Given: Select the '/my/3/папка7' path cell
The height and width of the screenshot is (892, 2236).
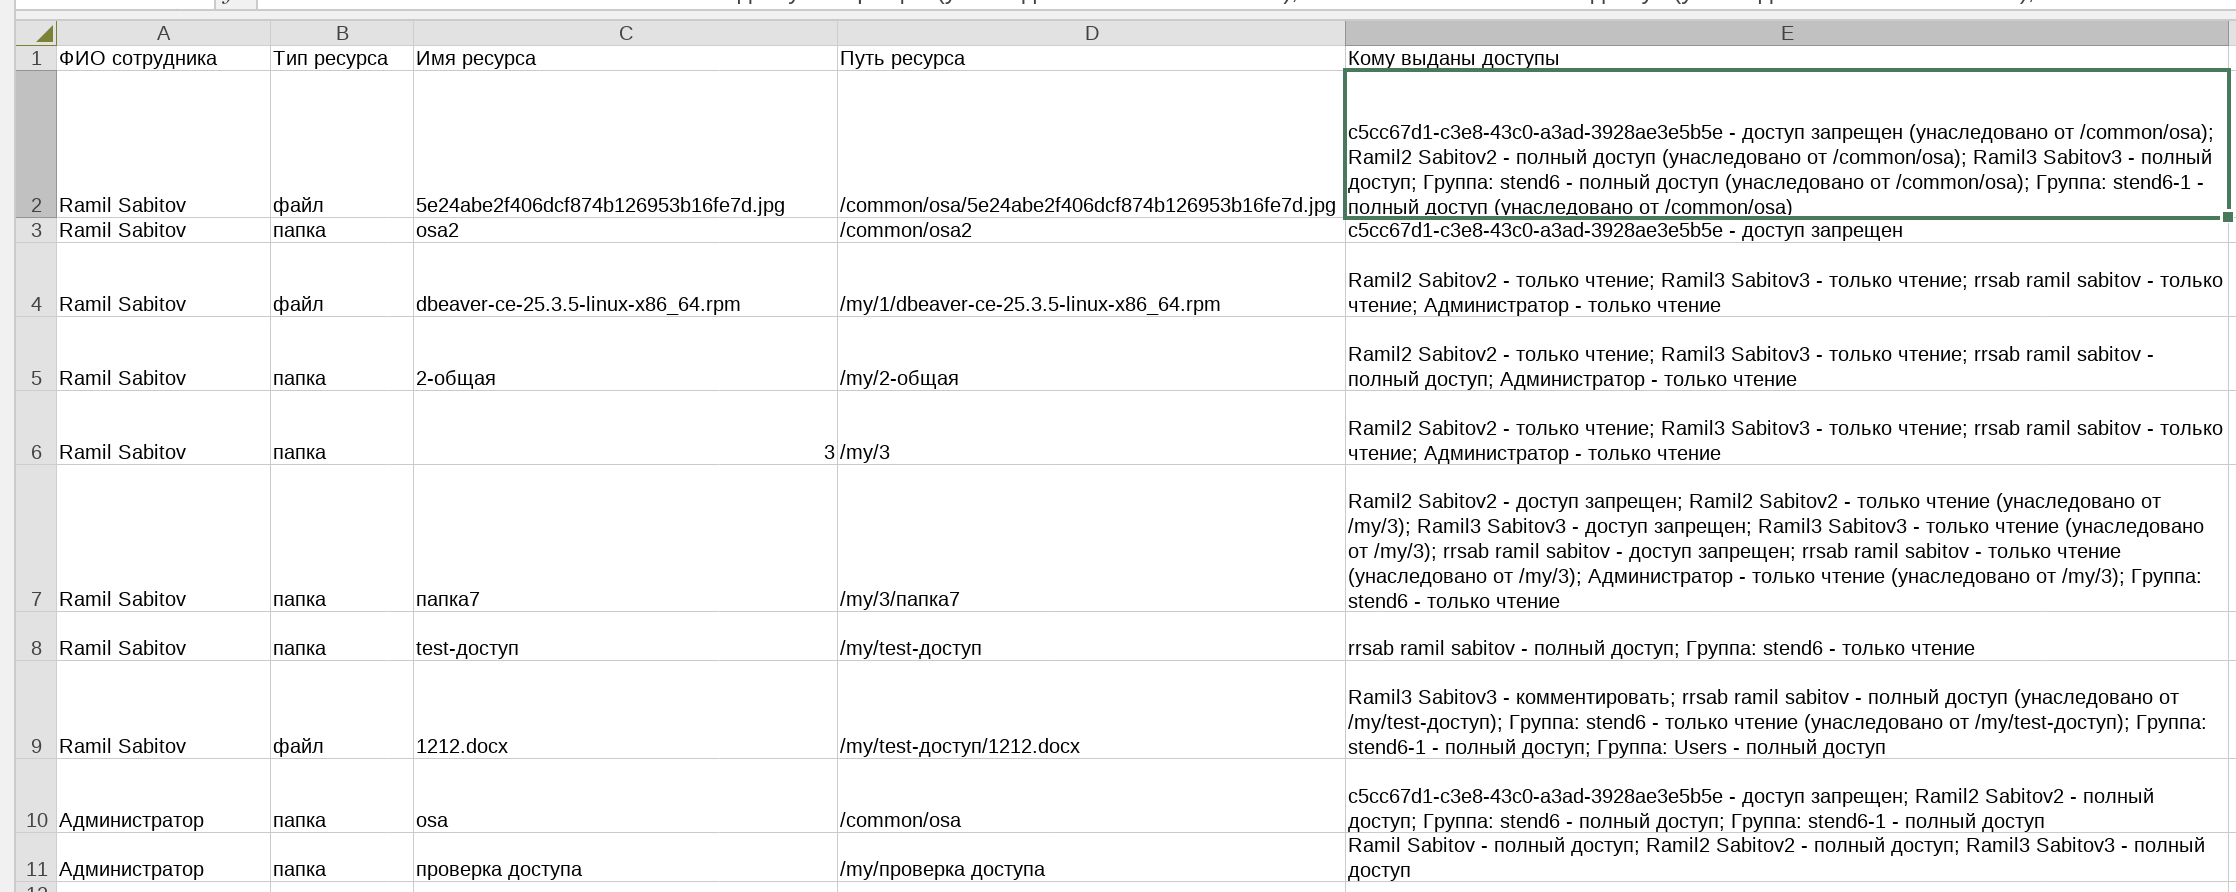Looking at the screenshot, I should tap(1091, 538).
